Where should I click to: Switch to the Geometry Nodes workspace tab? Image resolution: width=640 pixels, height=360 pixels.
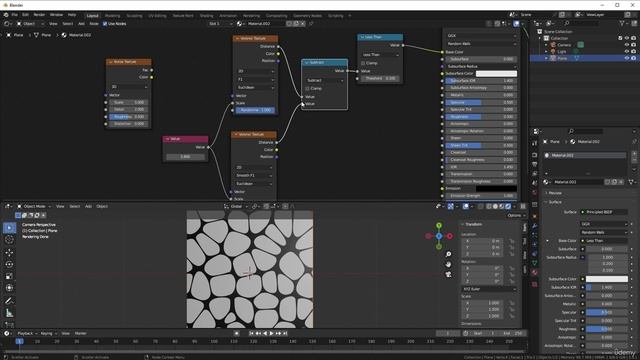click(307, 16)
